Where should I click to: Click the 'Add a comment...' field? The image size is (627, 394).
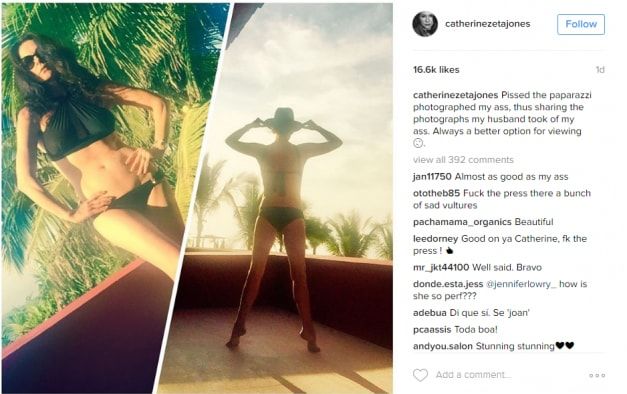point(473,375)
